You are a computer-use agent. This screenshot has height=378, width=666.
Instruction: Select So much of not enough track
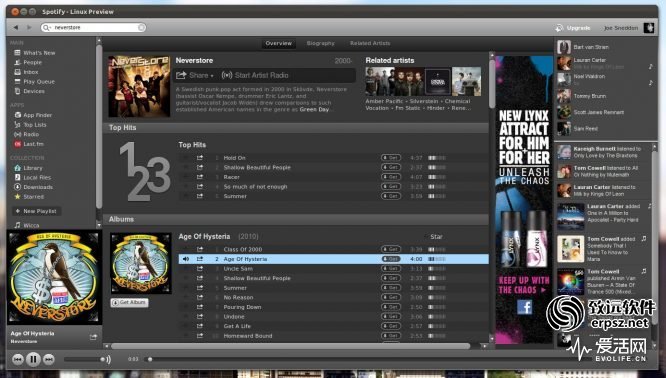pyautogui.click(x=255, y=186)
